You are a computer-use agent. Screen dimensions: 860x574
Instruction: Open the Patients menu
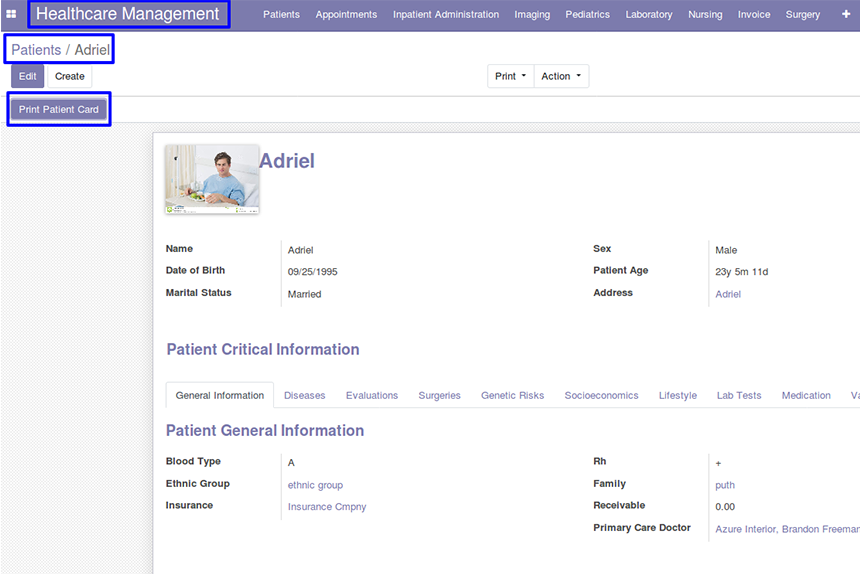281,15
